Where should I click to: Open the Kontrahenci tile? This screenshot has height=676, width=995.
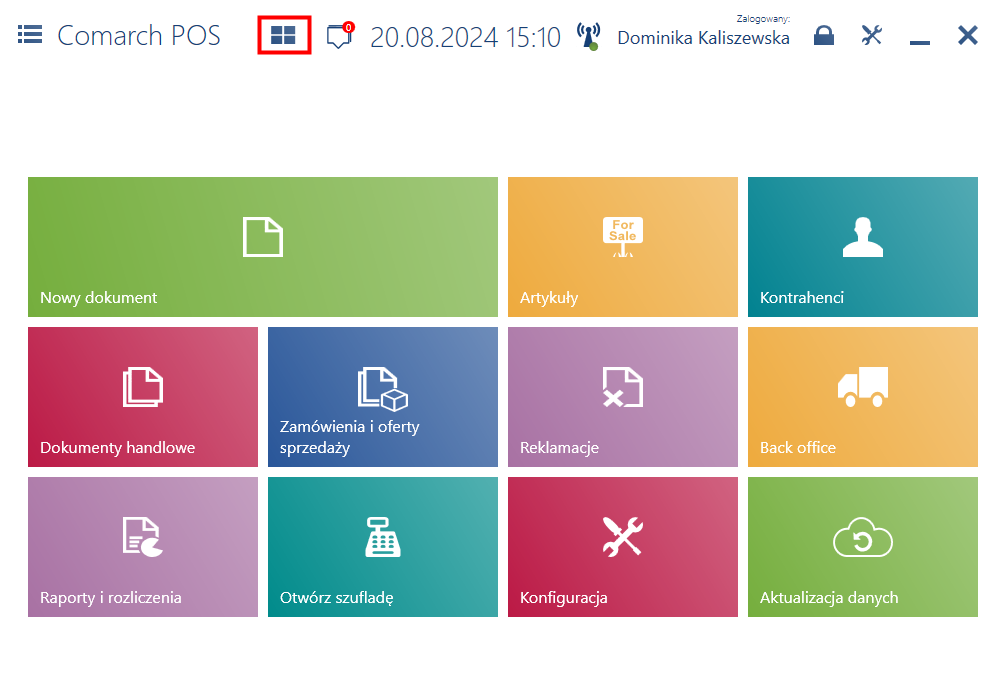click(x=862, y=247)
